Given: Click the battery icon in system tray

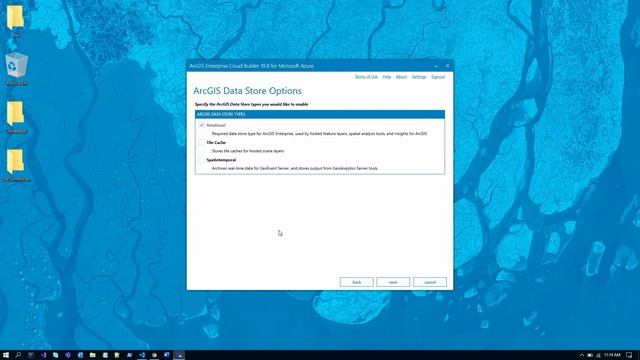Looking at the screenshot, I should pos(590,355).
